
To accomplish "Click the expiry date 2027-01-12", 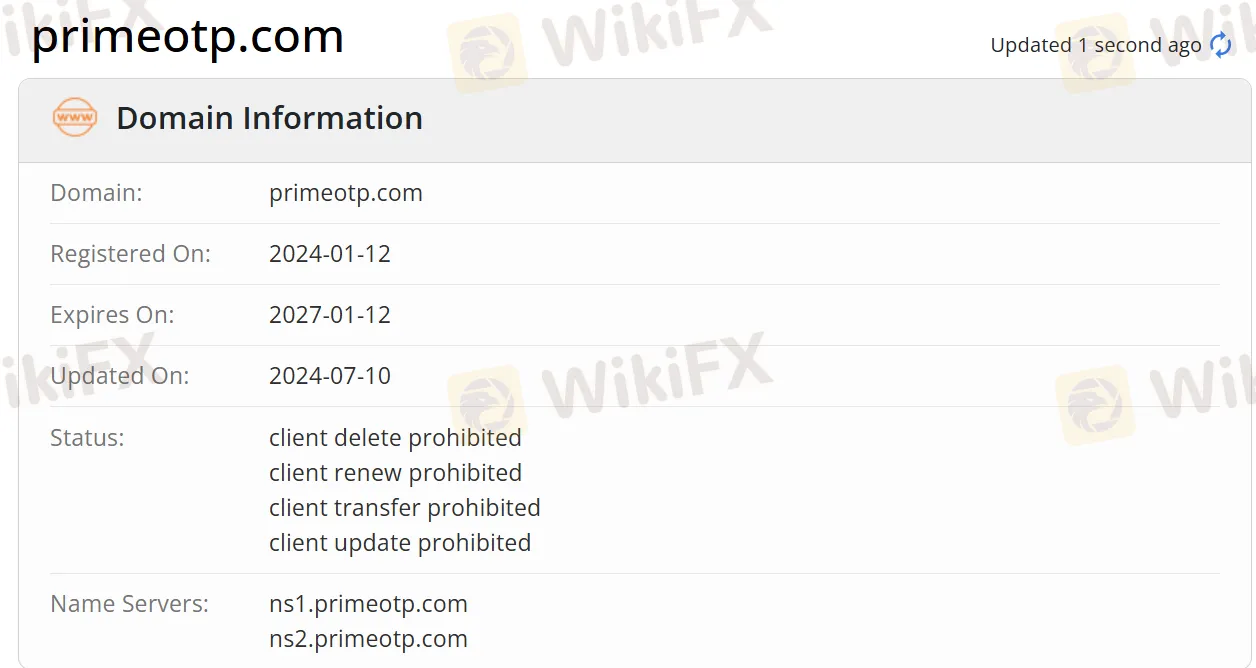I will (x=329, y=315).
